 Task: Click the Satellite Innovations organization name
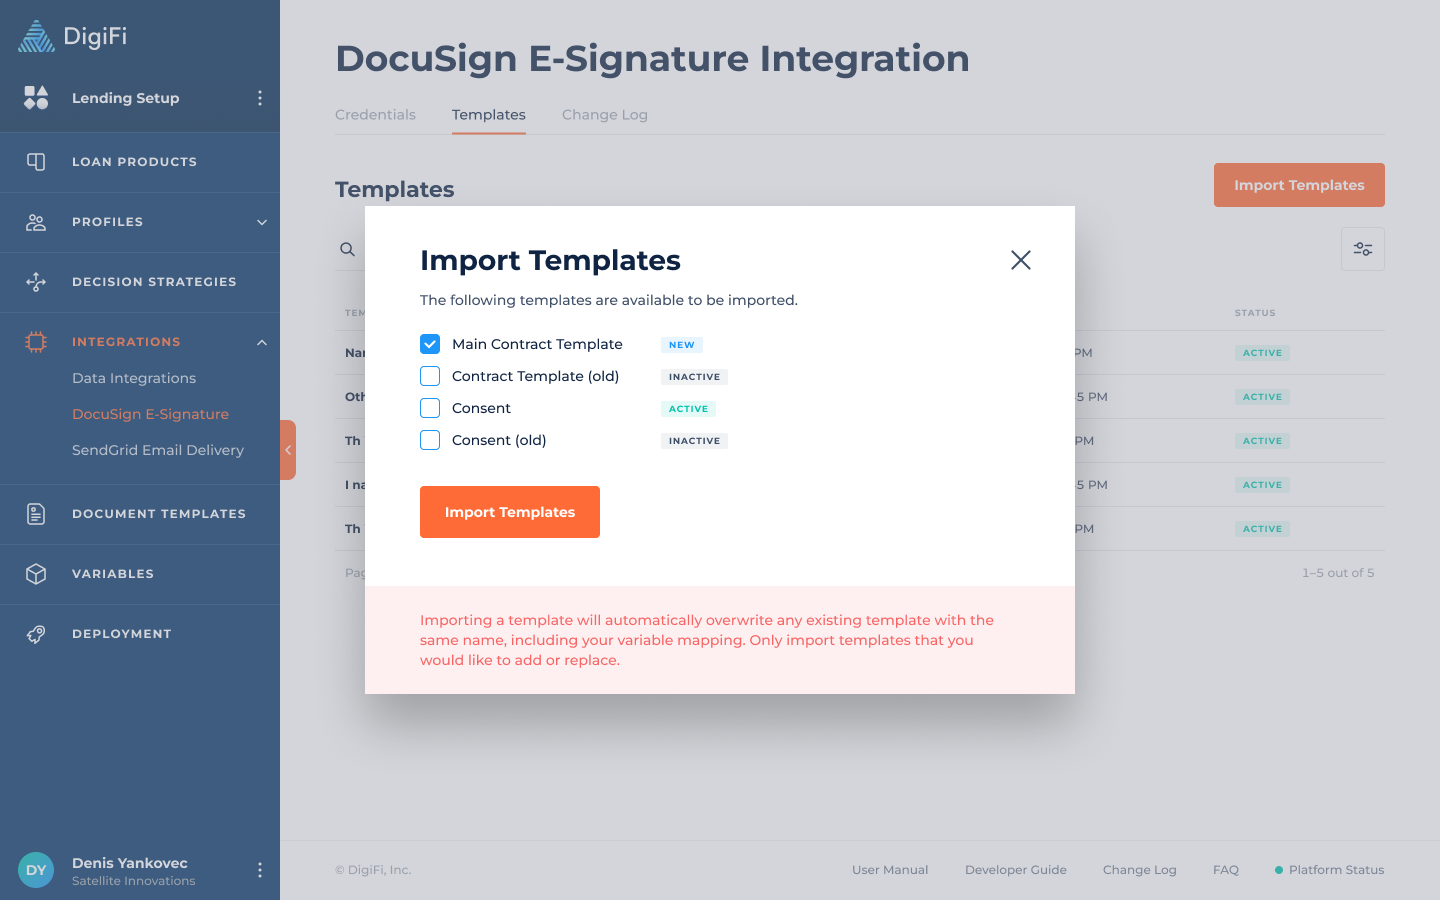click(134, 881)
